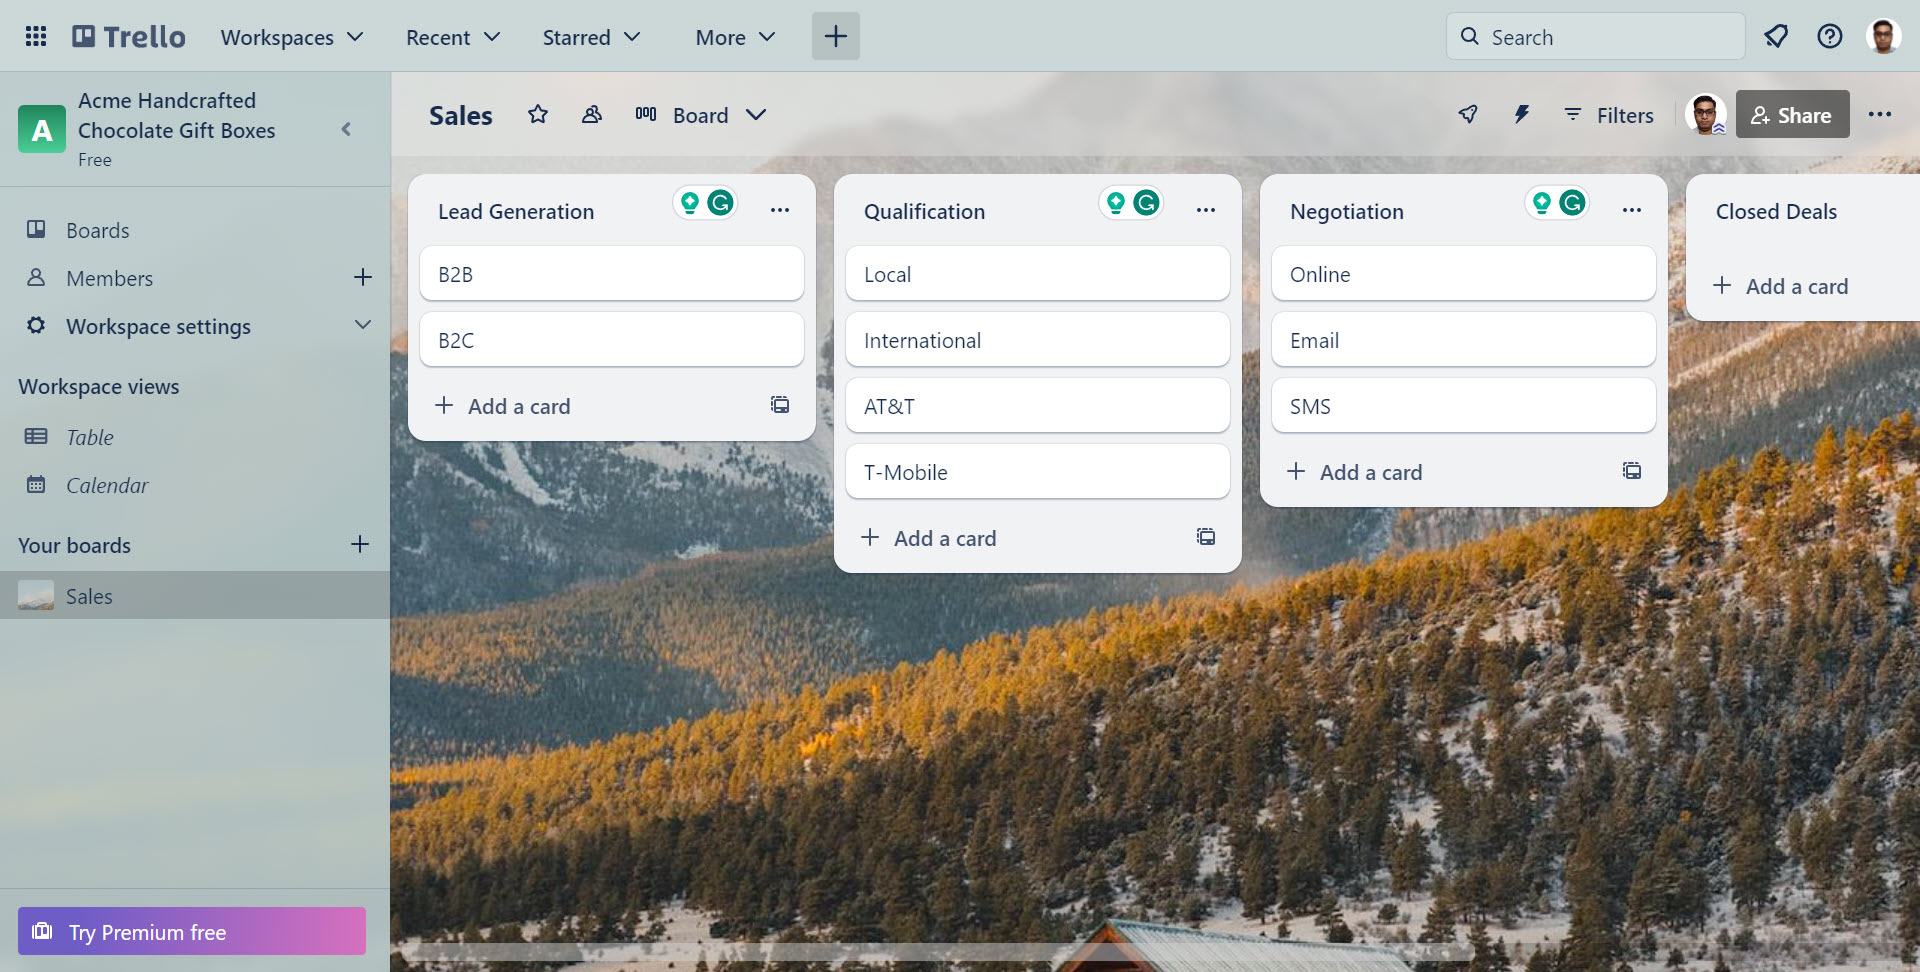
Task: Create from template in Lead Generation list
Action: (780, 405)
